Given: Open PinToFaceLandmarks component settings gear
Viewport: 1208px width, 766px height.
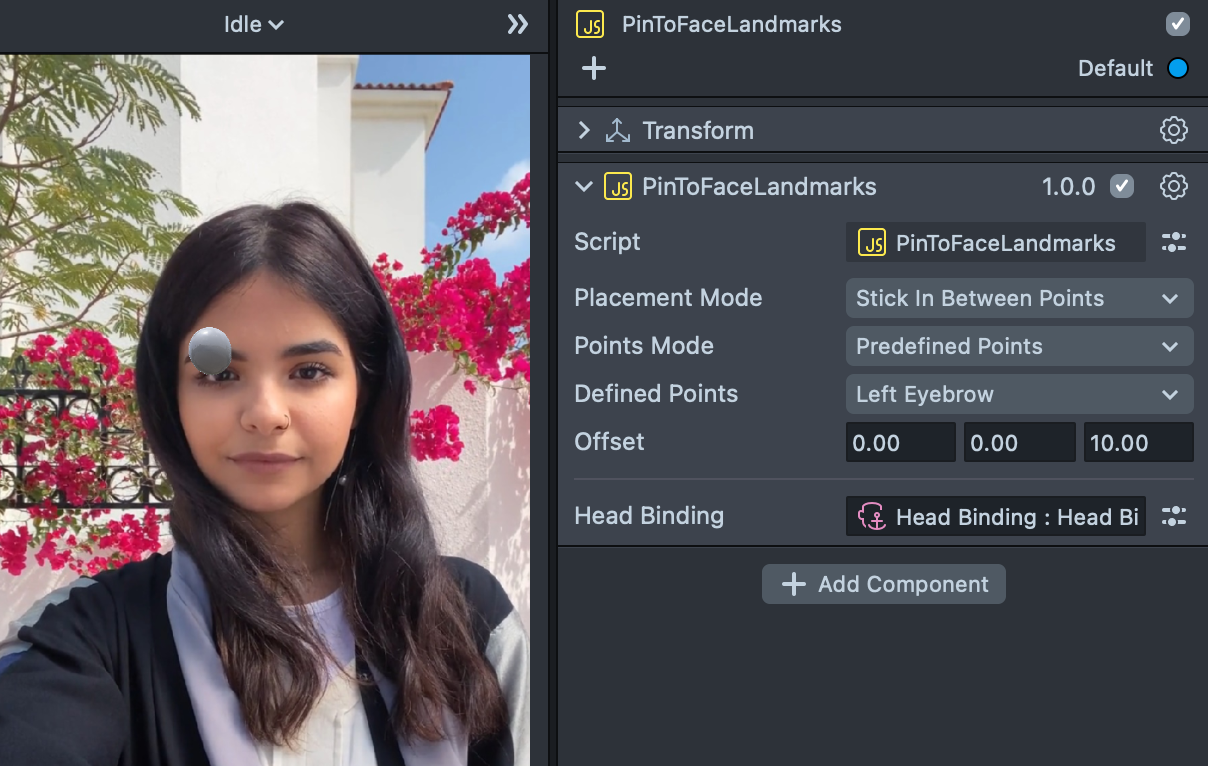Looking at the screenshot, I should click(x=1173, y=186).
